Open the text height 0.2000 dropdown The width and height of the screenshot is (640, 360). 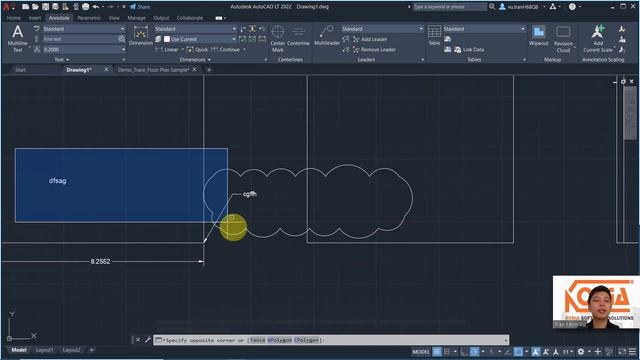coord(84,49)
